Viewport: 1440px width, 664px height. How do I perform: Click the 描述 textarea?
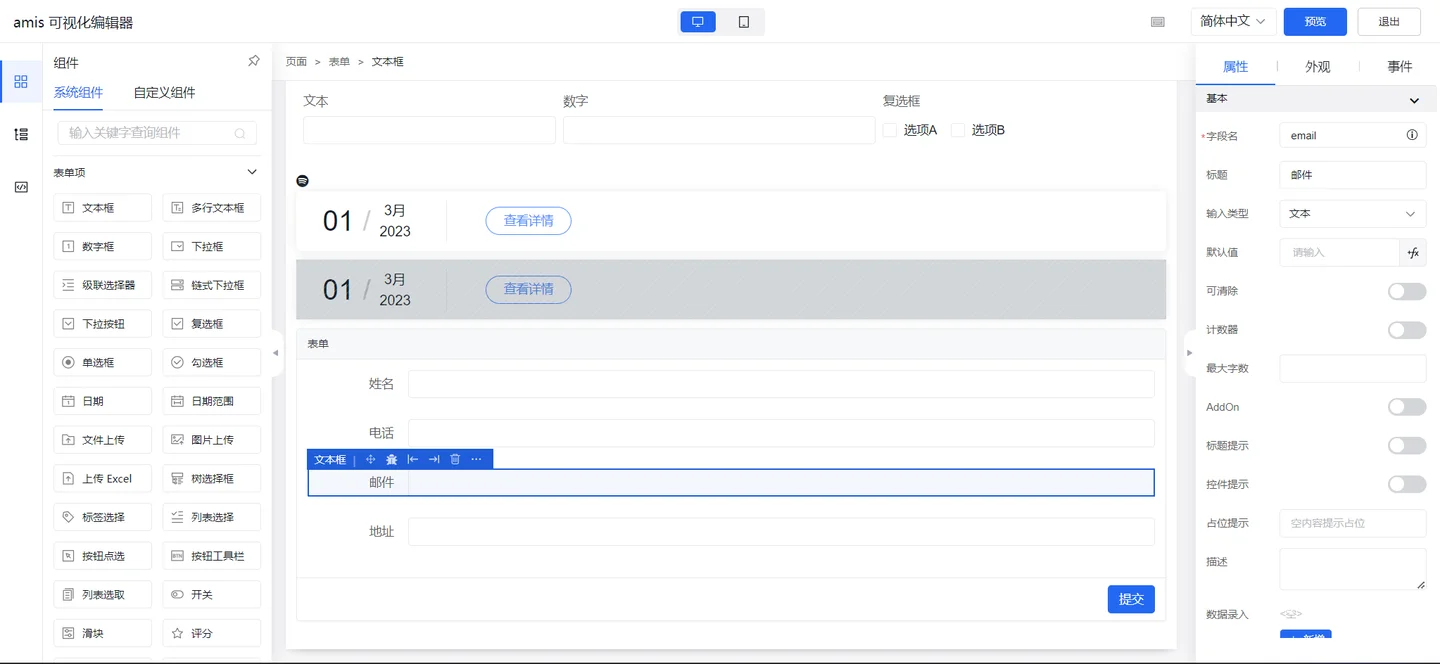click(x=1353, y=569)
